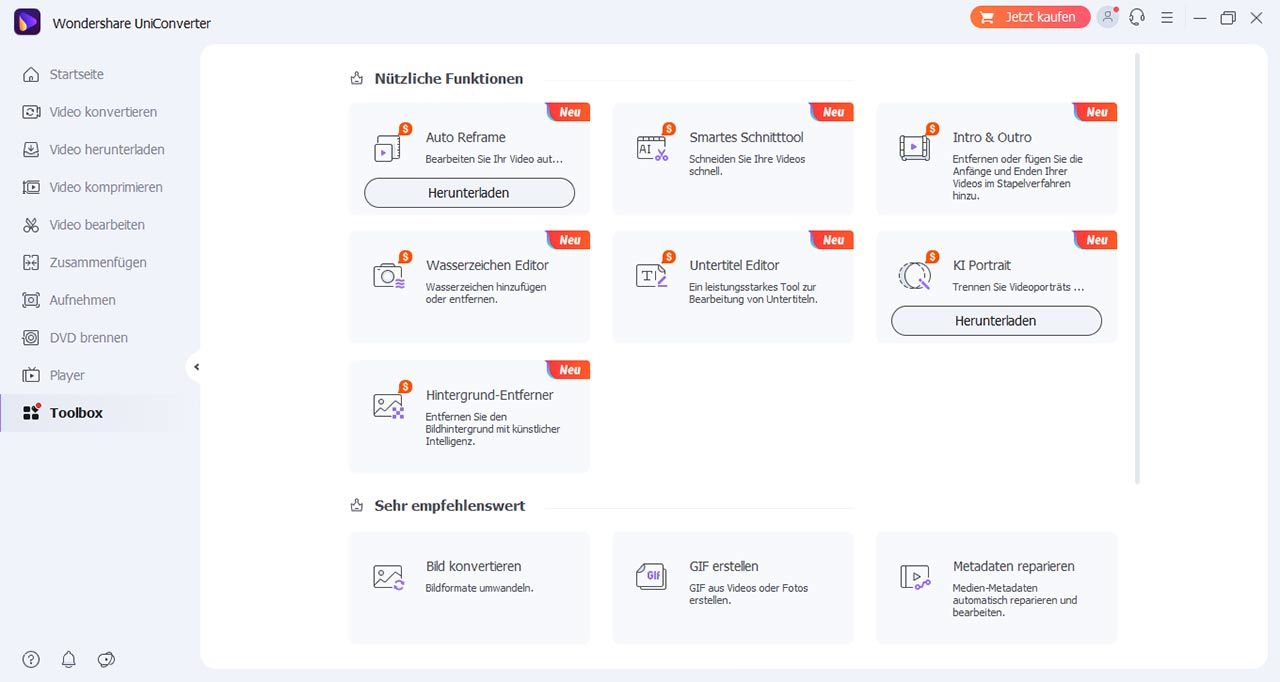Open the Bild konvertieren title

tap(473, 566)
